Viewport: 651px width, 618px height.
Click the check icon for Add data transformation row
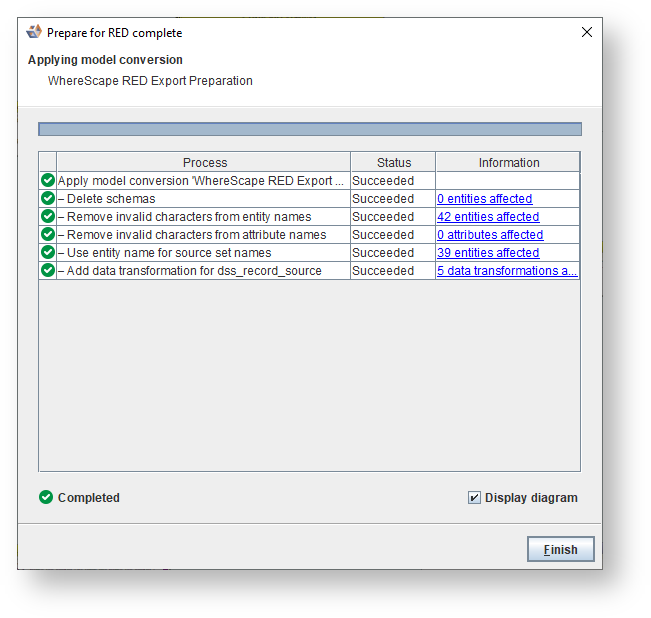pyautogui.click(x=47, y=271)
